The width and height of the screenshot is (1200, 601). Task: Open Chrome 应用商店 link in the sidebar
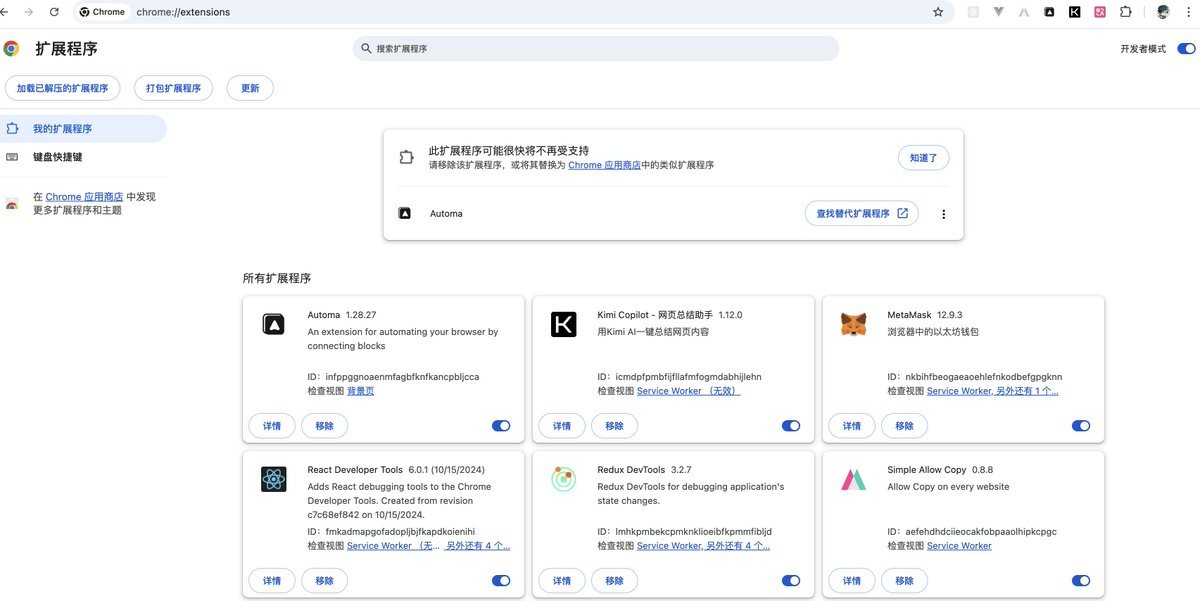pos(84,197)
